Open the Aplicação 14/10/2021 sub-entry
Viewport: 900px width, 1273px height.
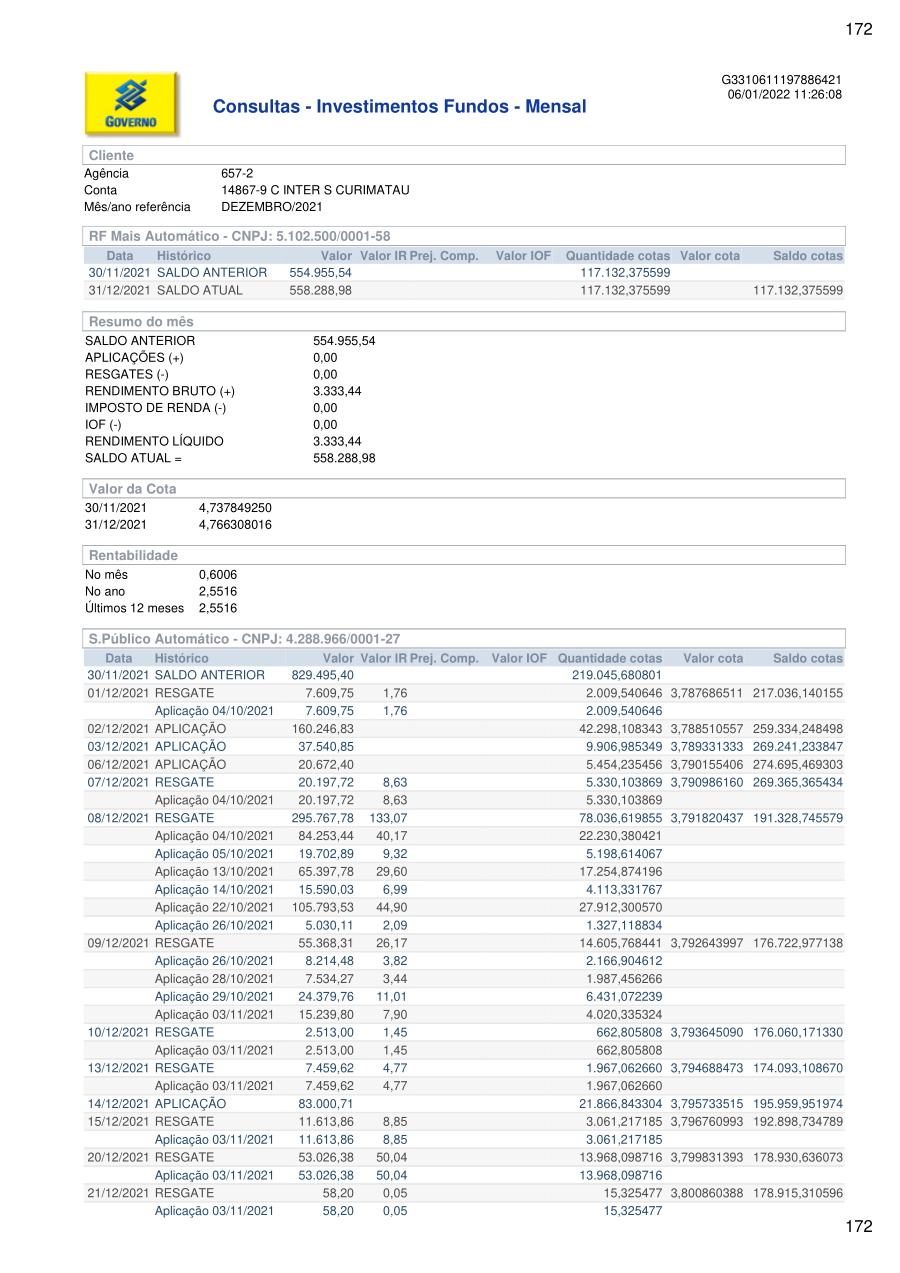point(213,890)
